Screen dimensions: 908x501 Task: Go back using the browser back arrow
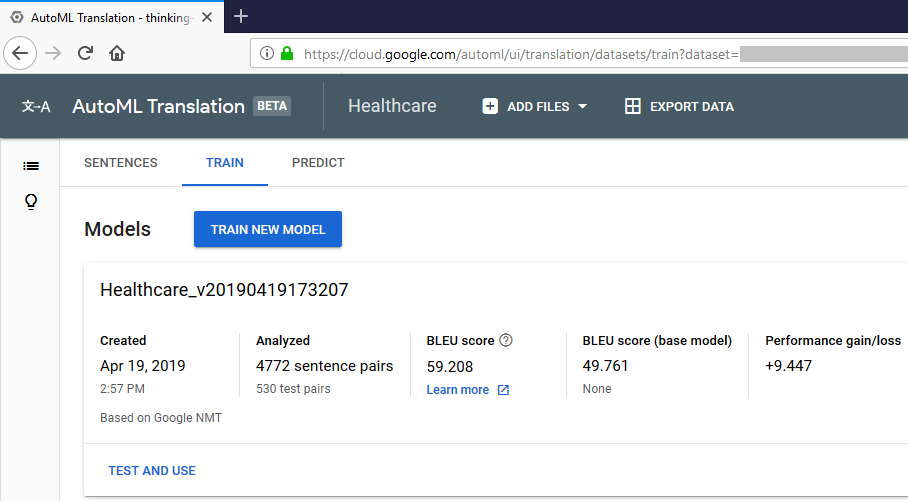pyautogui.click(x=20, y=53)
